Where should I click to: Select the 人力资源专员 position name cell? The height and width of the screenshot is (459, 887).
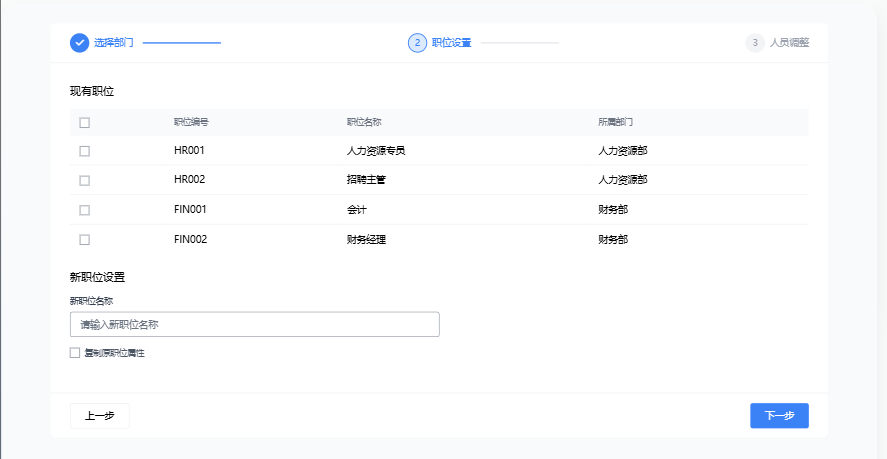point(376,151)
